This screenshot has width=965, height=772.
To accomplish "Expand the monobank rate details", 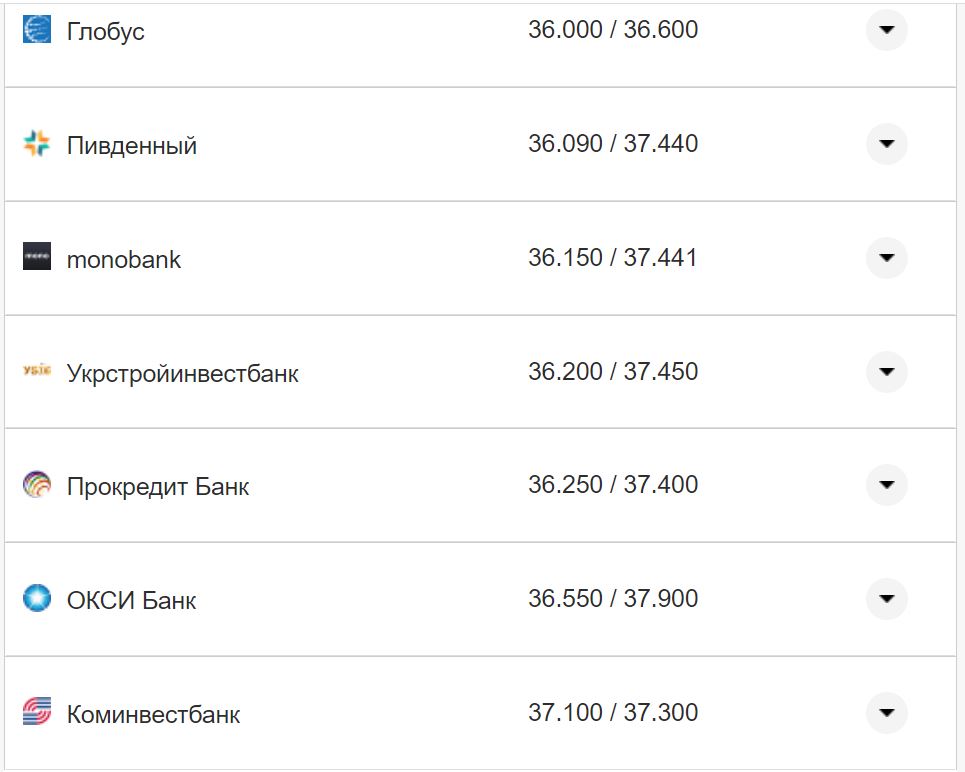I will pyautogui.click(x=886, y=258).
